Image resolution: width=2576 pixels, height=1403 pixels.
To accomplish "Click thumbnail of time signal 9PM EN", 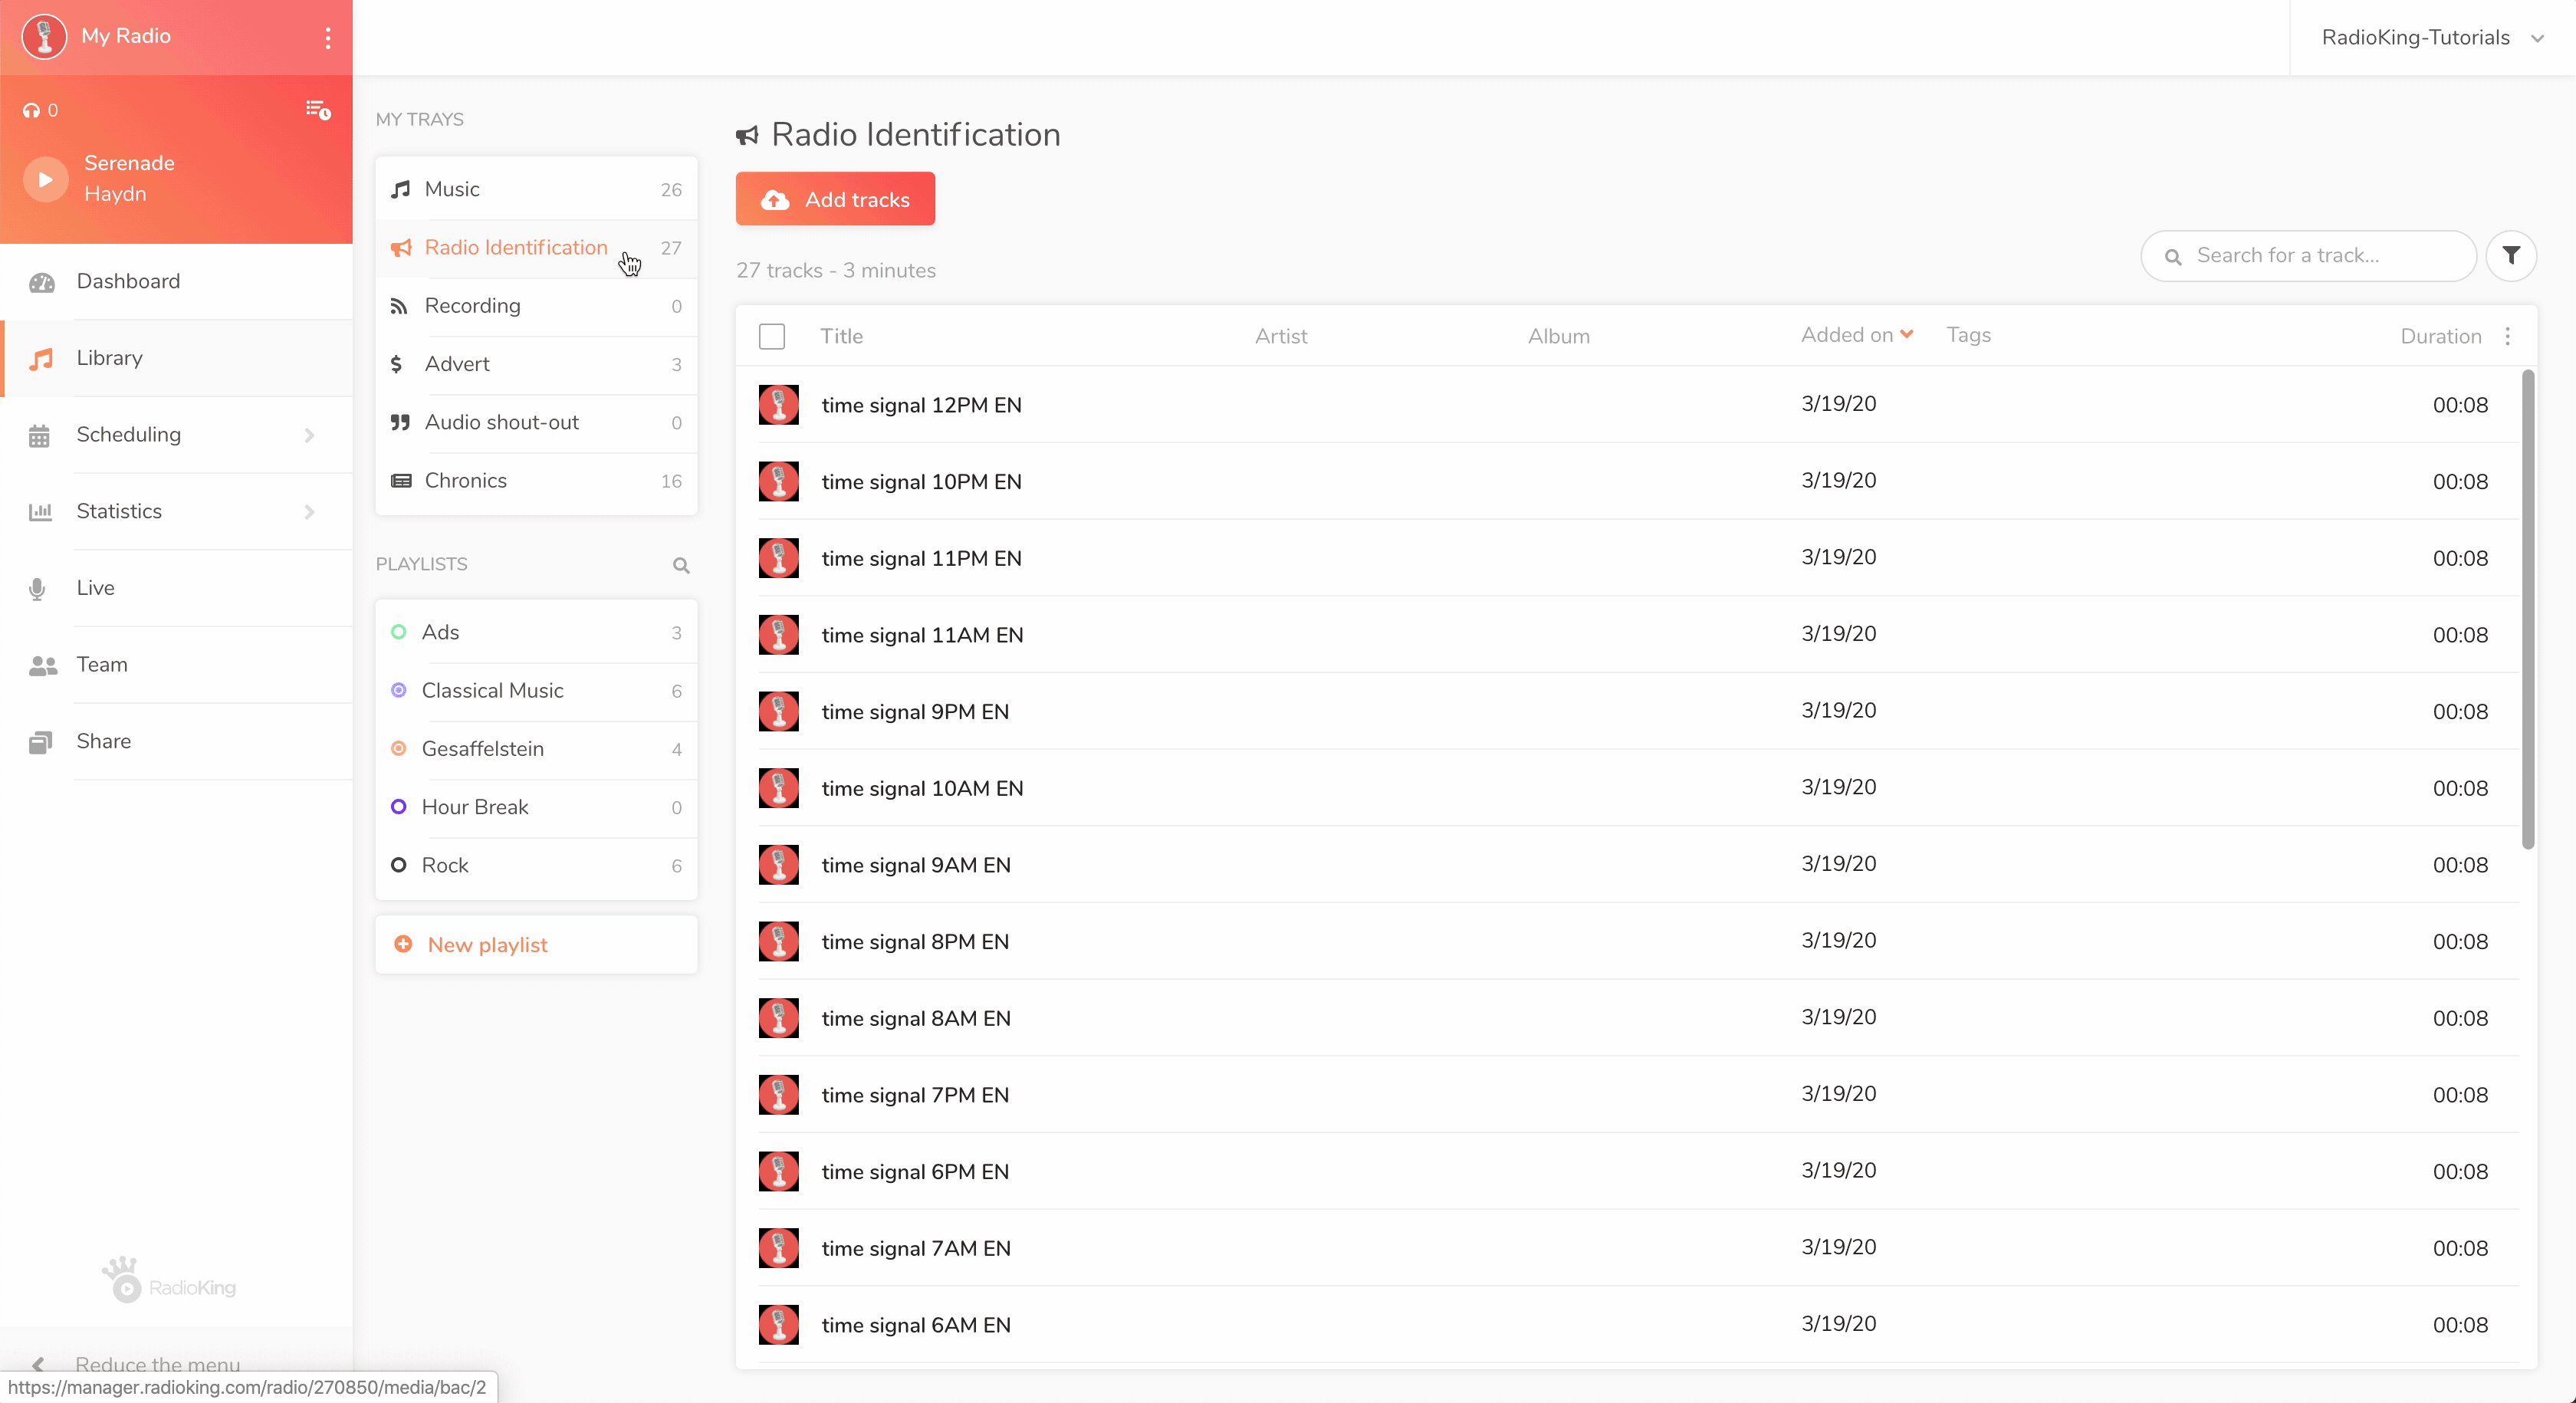I will coord(778,712).
